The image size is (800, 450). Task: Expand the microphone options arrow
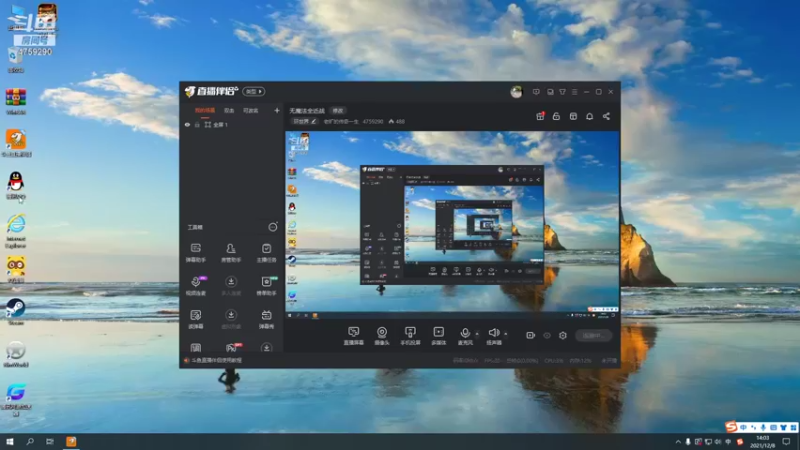(477, 334)
